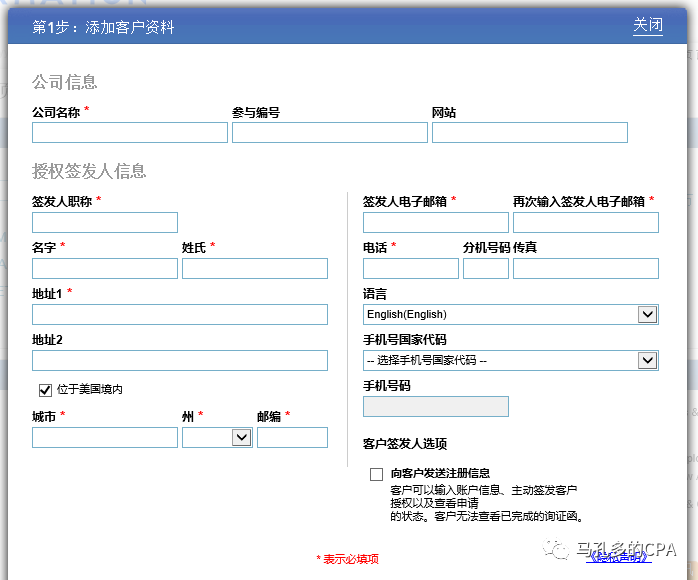Viewport: 698px width, 580px height.
Task: Click the 参与编号 text field
Action: click(329, 133)
